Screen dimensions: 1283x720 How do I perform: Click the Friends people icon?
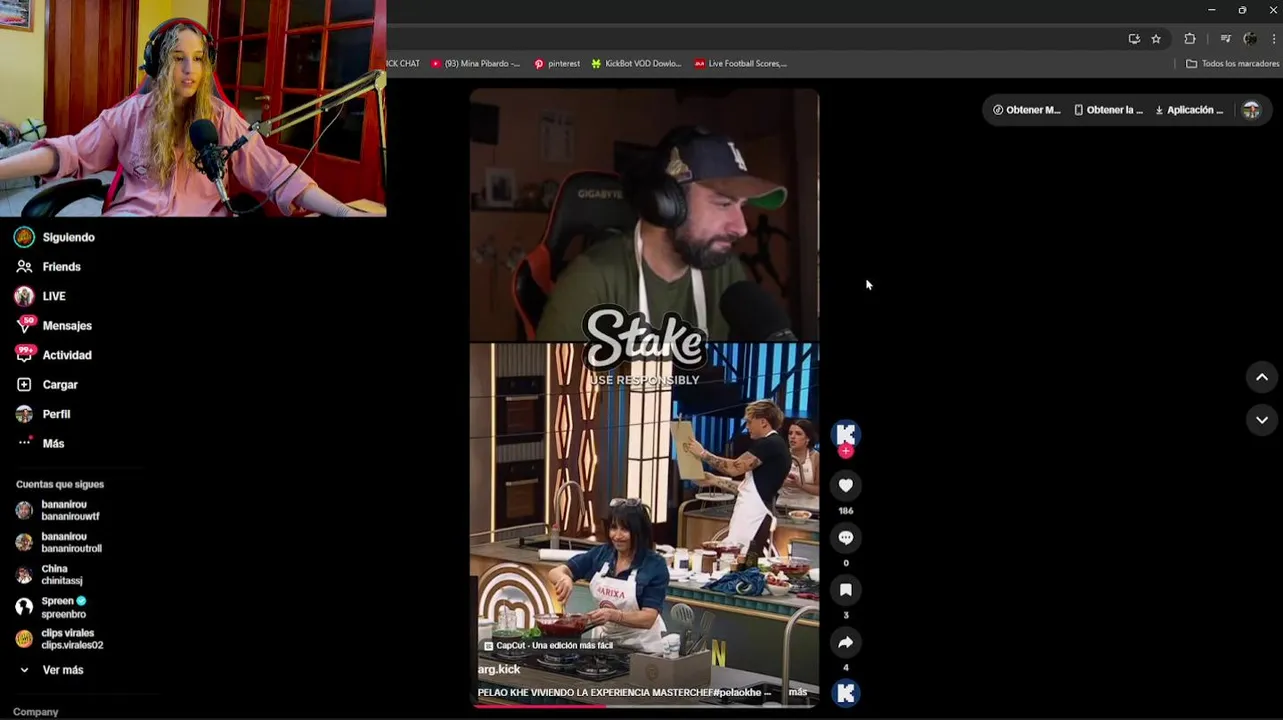click(x=24, y=267)
